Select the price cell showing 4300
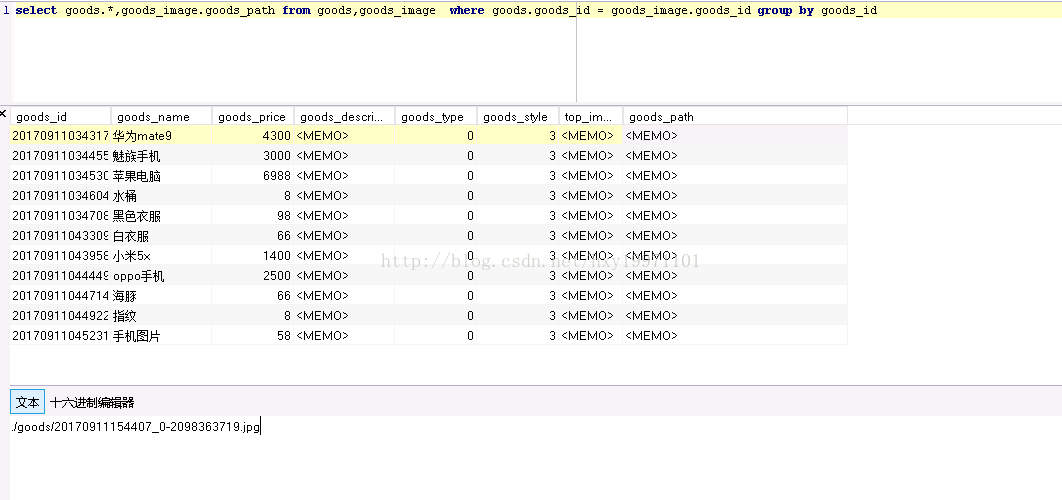 (276, 136)
